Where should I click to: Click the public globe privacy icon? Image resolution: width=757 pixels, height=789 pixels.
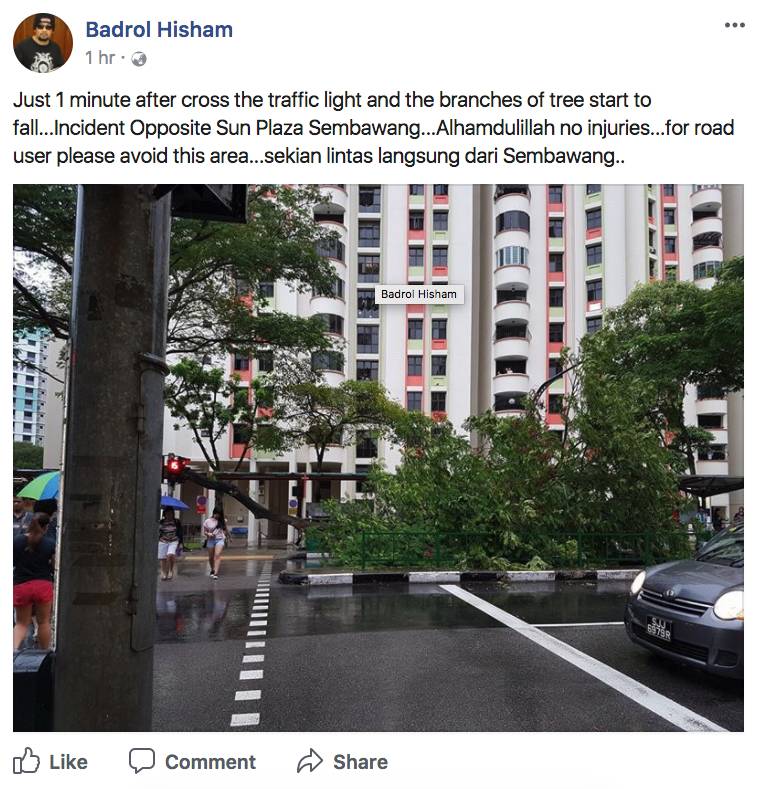[x=138, y=59]
